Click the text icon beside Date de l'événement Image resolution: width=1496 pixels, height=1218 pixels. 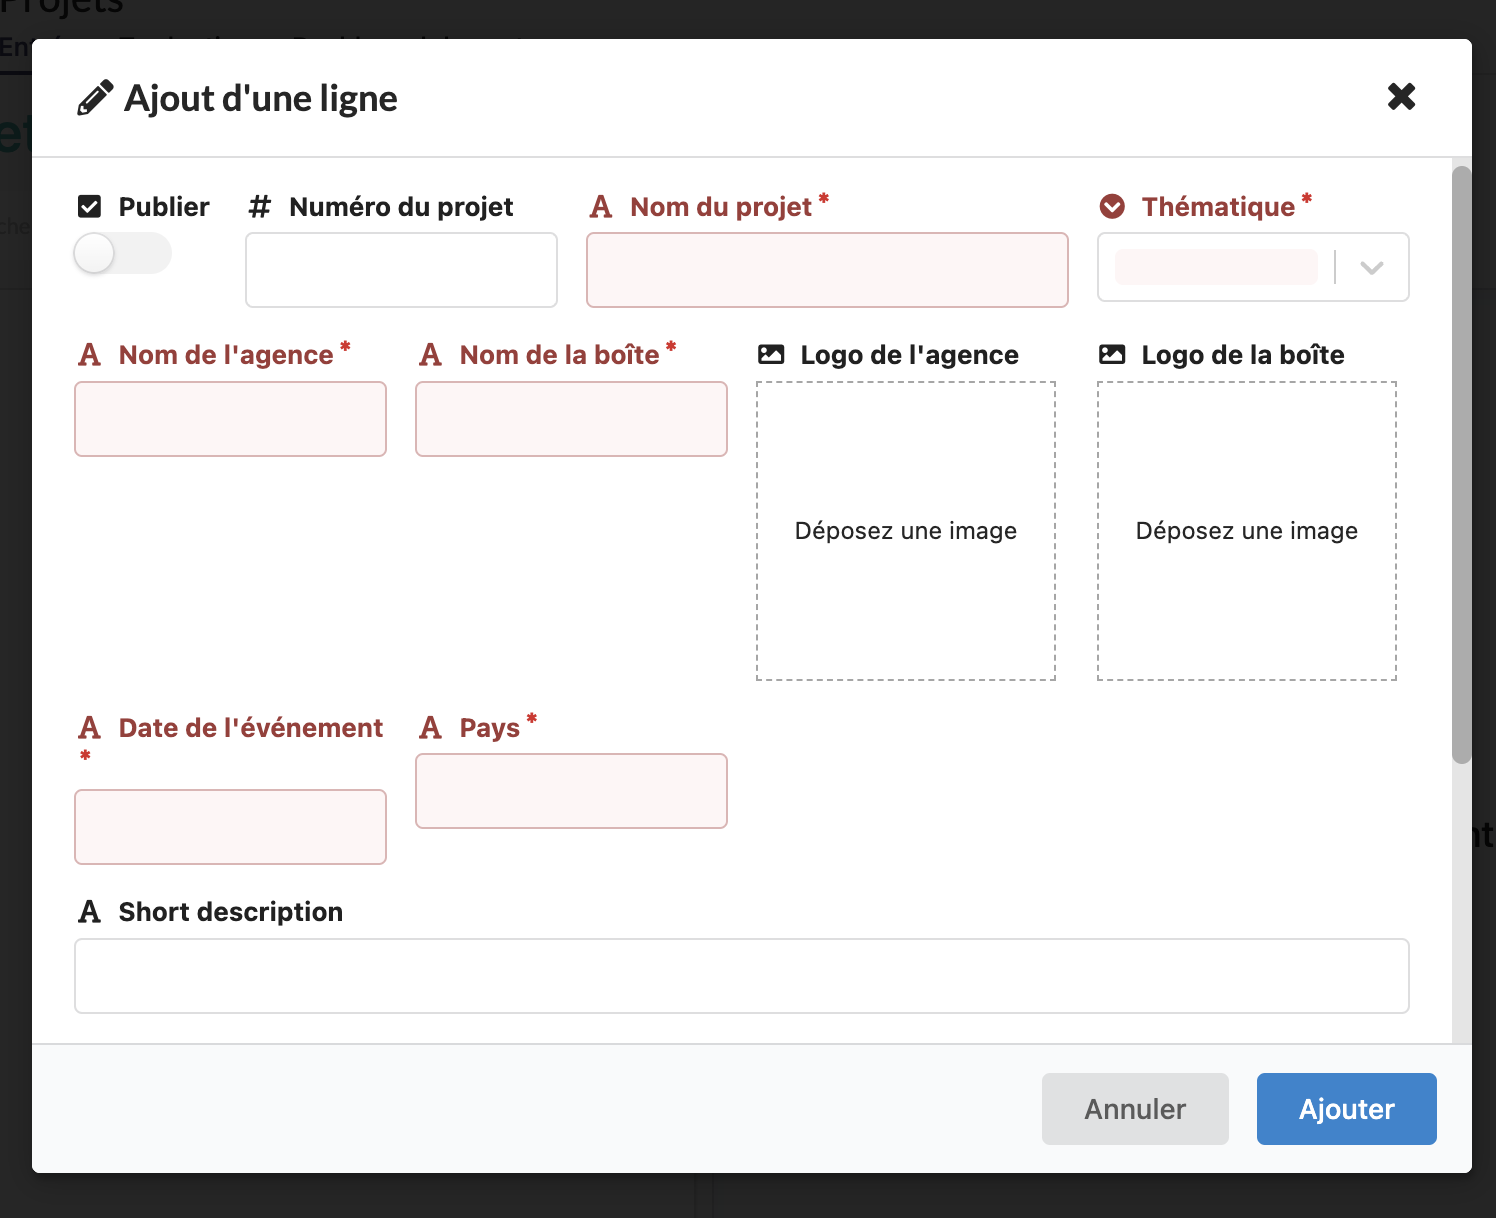tap(90, 728)
